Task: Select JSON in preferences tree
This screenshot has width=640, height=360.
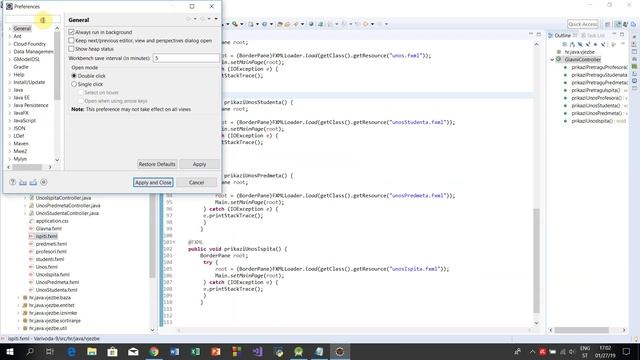Action: pos(19,128)
